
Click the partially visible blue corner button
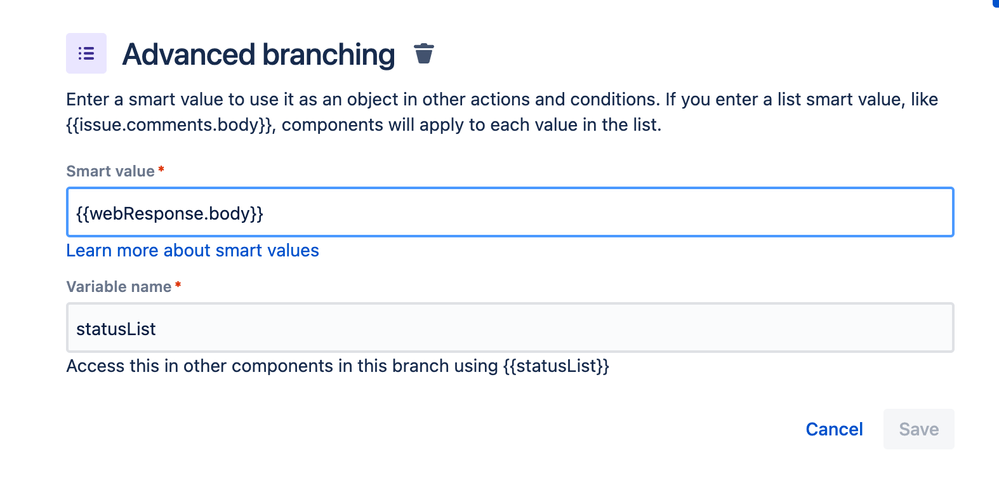(x=995, y=3)
